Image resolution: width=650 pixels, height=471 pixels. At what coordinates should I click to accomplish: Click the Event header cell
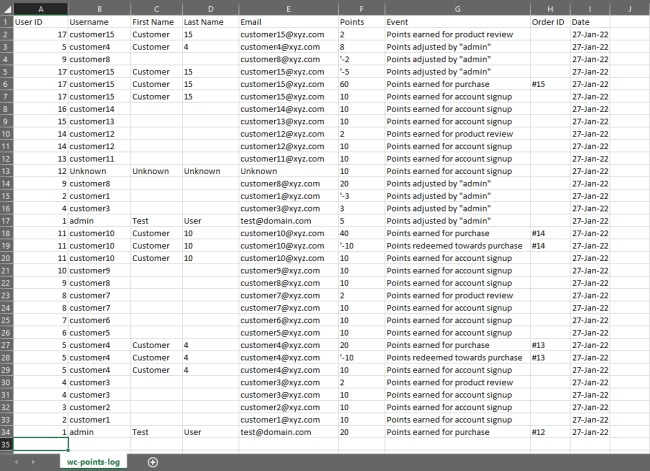tap(457, 22)
